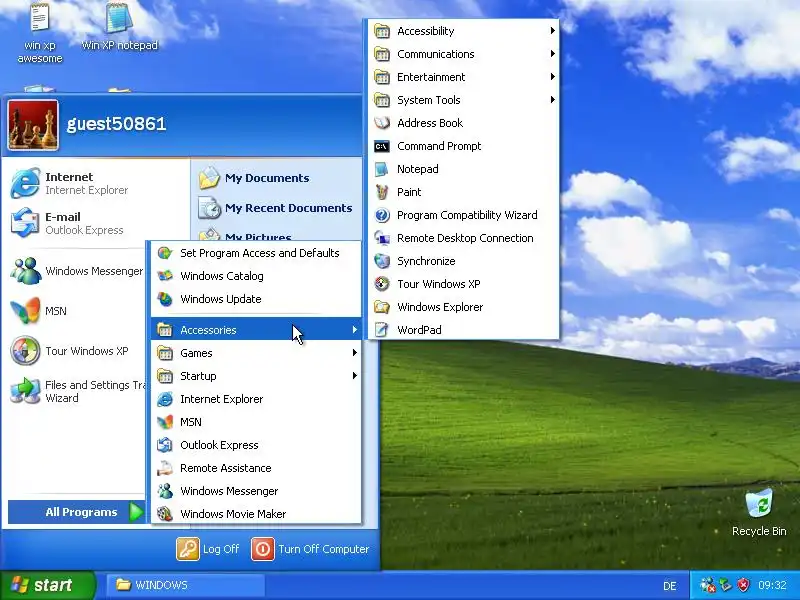The height and width of the screenshot is (600, 800).
Task: Open Remote Assistance
Action: click(256, 468)
